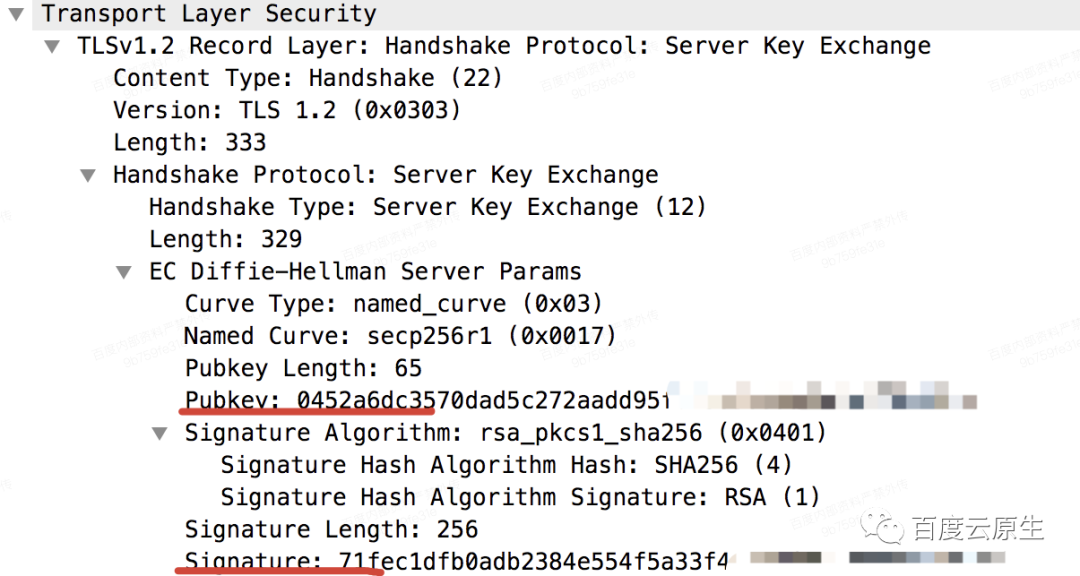Select the Curve Type: named_curve row
This screenshot has height=576, width=1080.
tap(393, 304)
